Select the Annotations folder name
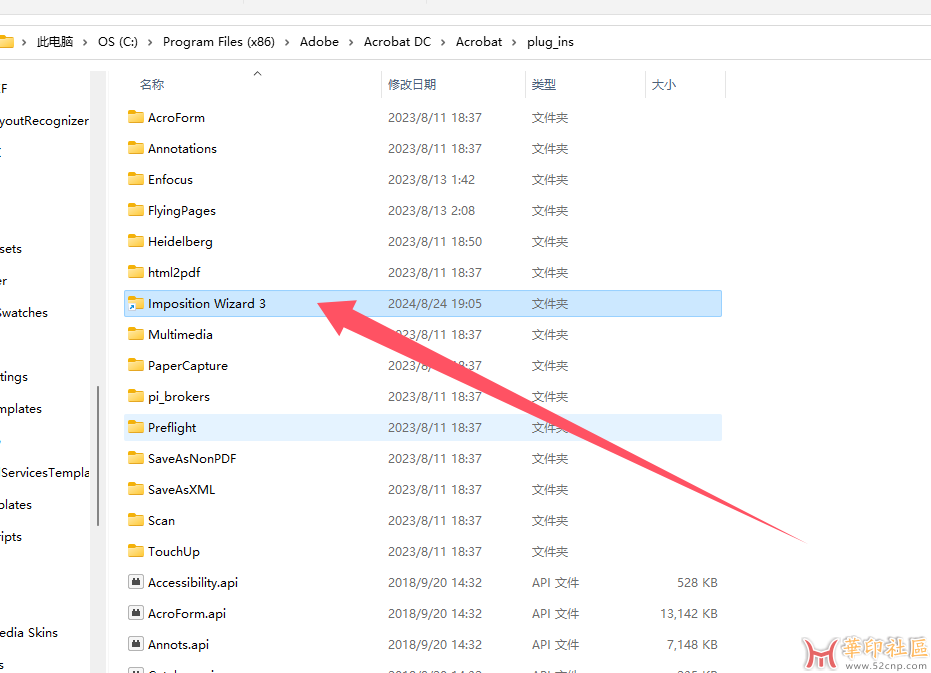Viewport: 931px width, 673px height. 182,148
